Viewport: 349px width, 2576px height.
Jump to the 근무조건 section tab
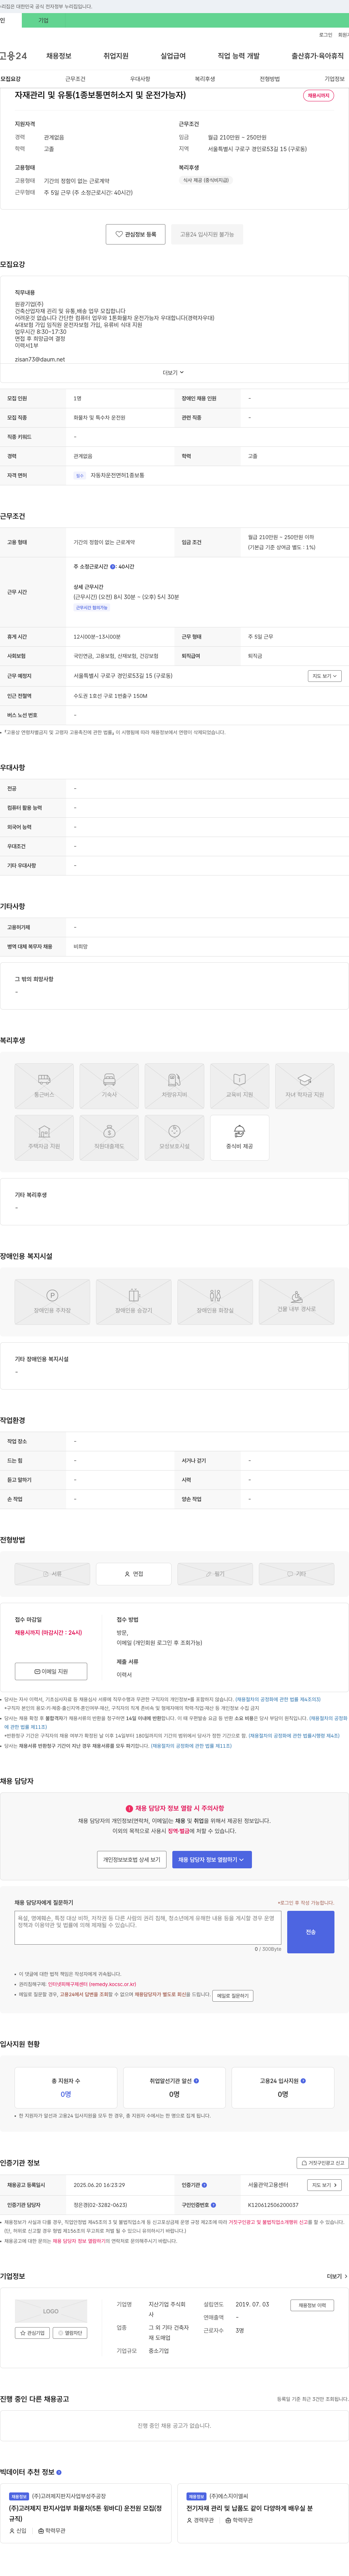point(75,78)
